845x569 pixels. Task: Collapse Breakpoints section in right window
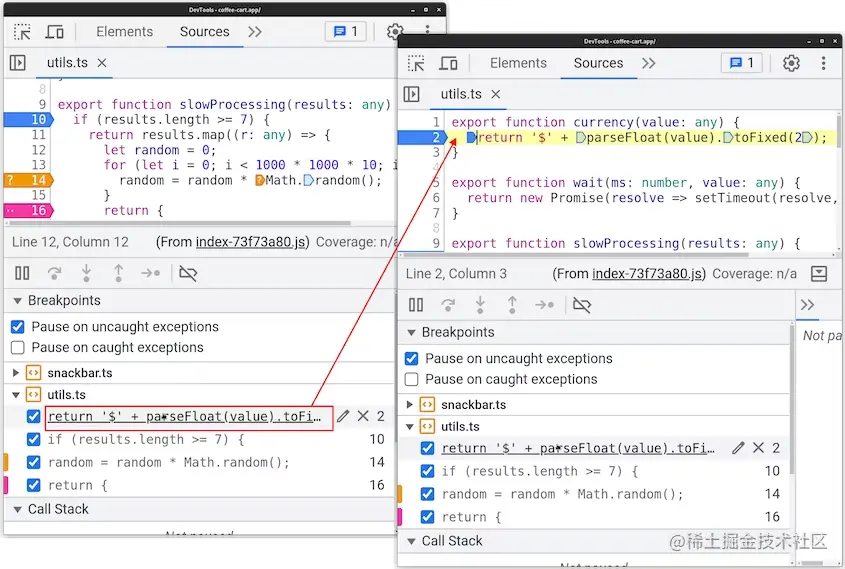coord(411,332)
